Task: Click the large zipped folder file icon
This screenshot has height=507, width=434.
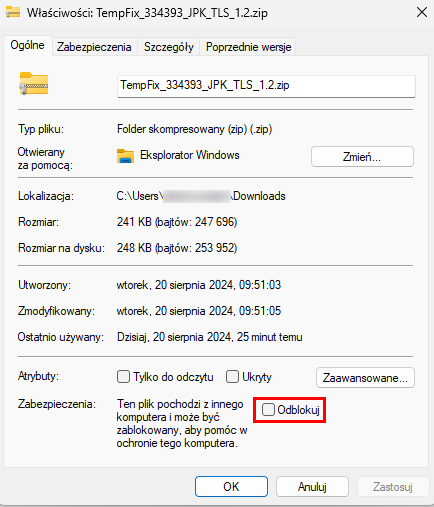Action: [34, 84]
